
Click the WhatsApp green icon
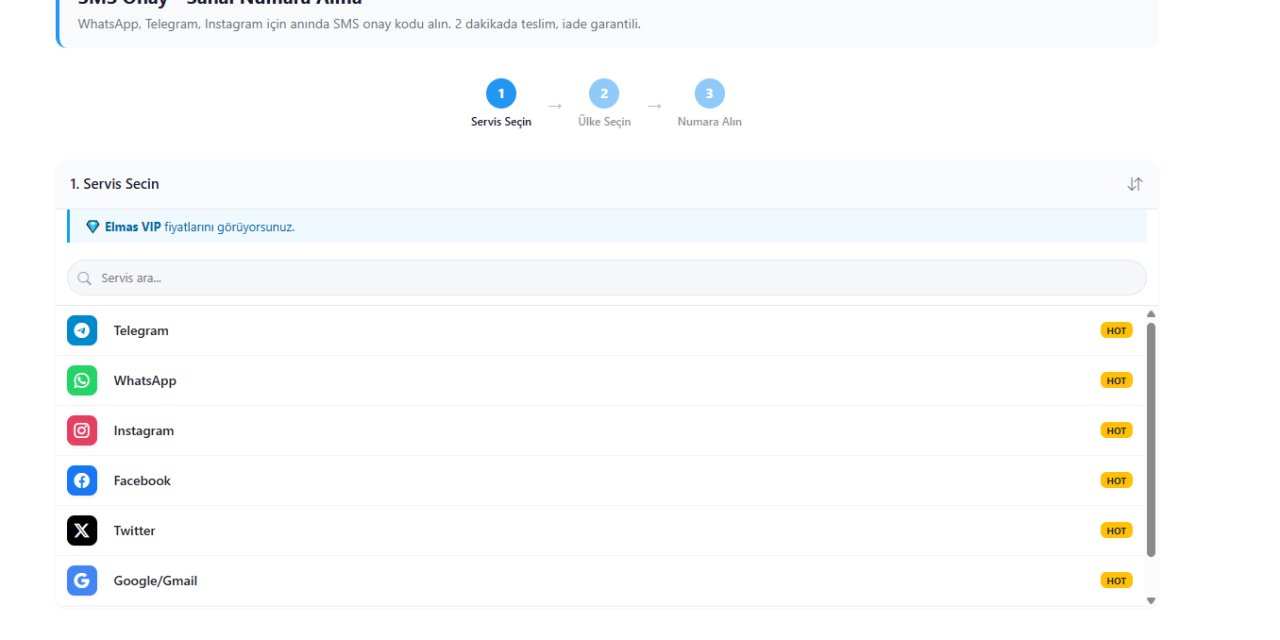(82, 380)
